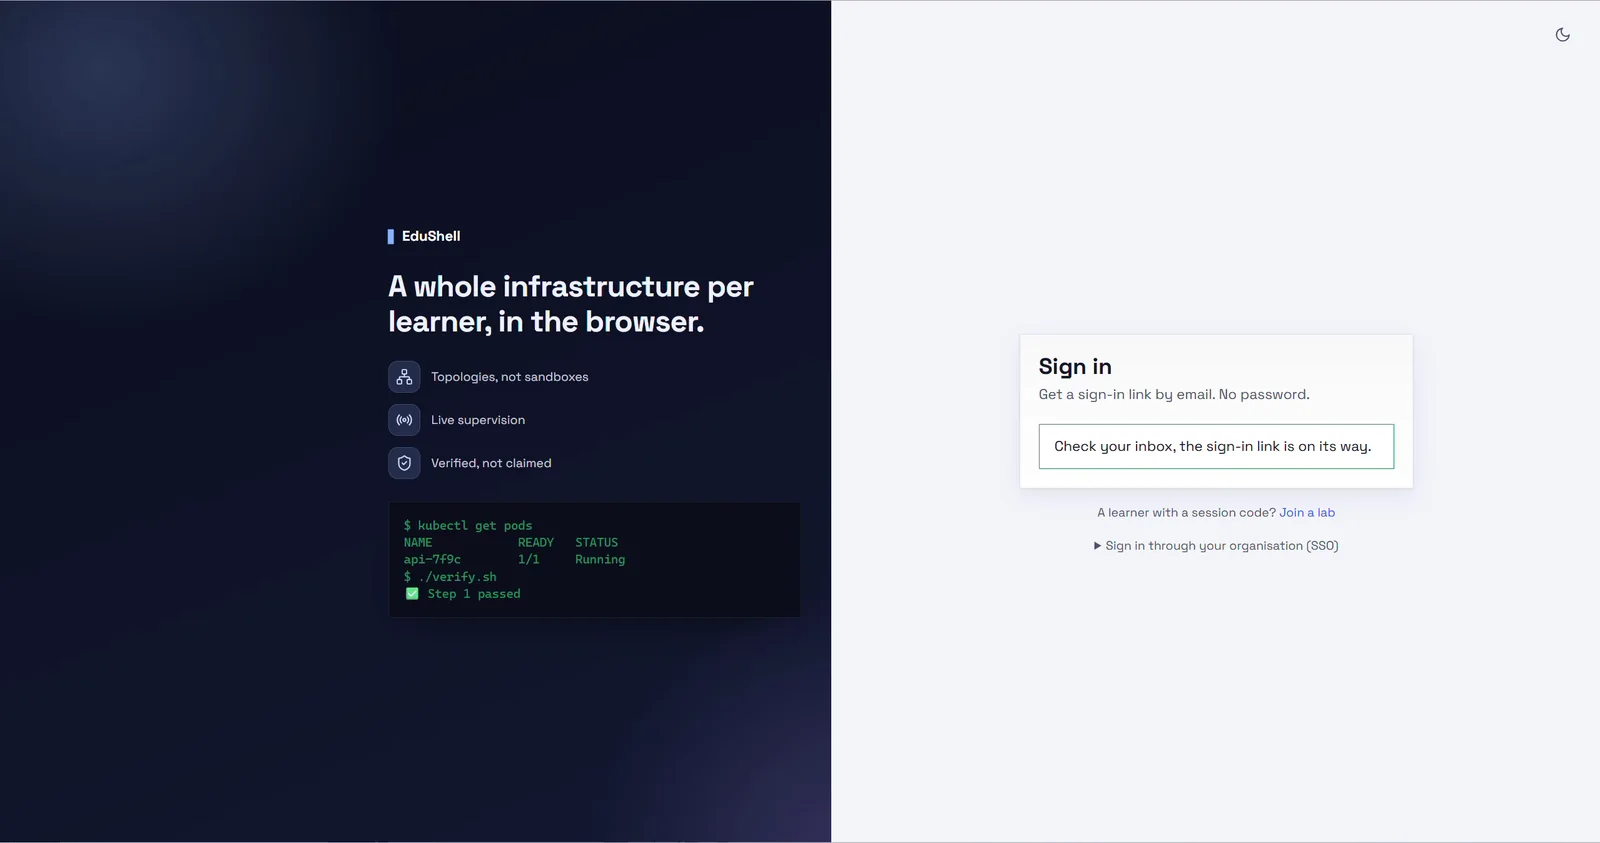
Task: Click the Running status in the terminal
Action: [600, 560]
